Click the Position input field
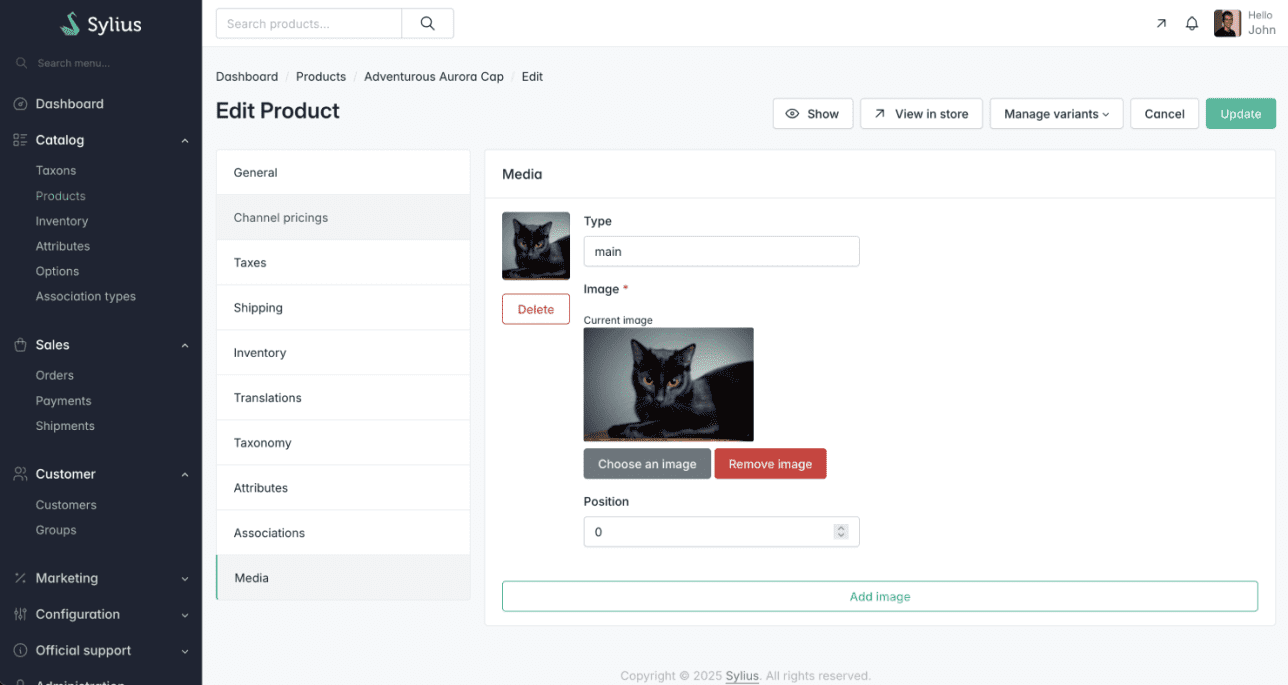Viewport: 1288px width, 685px height. pyautogui.click(x=721, y=532)
